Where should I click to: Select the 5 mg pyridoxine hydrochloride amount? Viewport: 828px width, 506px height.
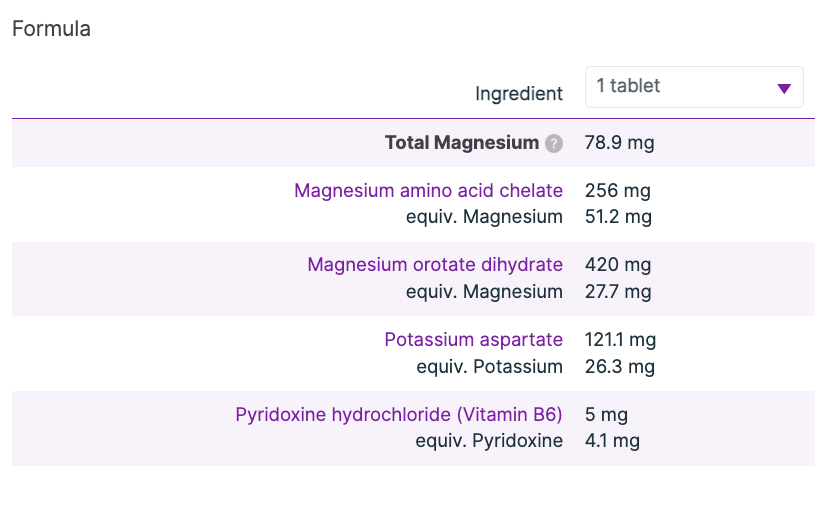[606, 414]
